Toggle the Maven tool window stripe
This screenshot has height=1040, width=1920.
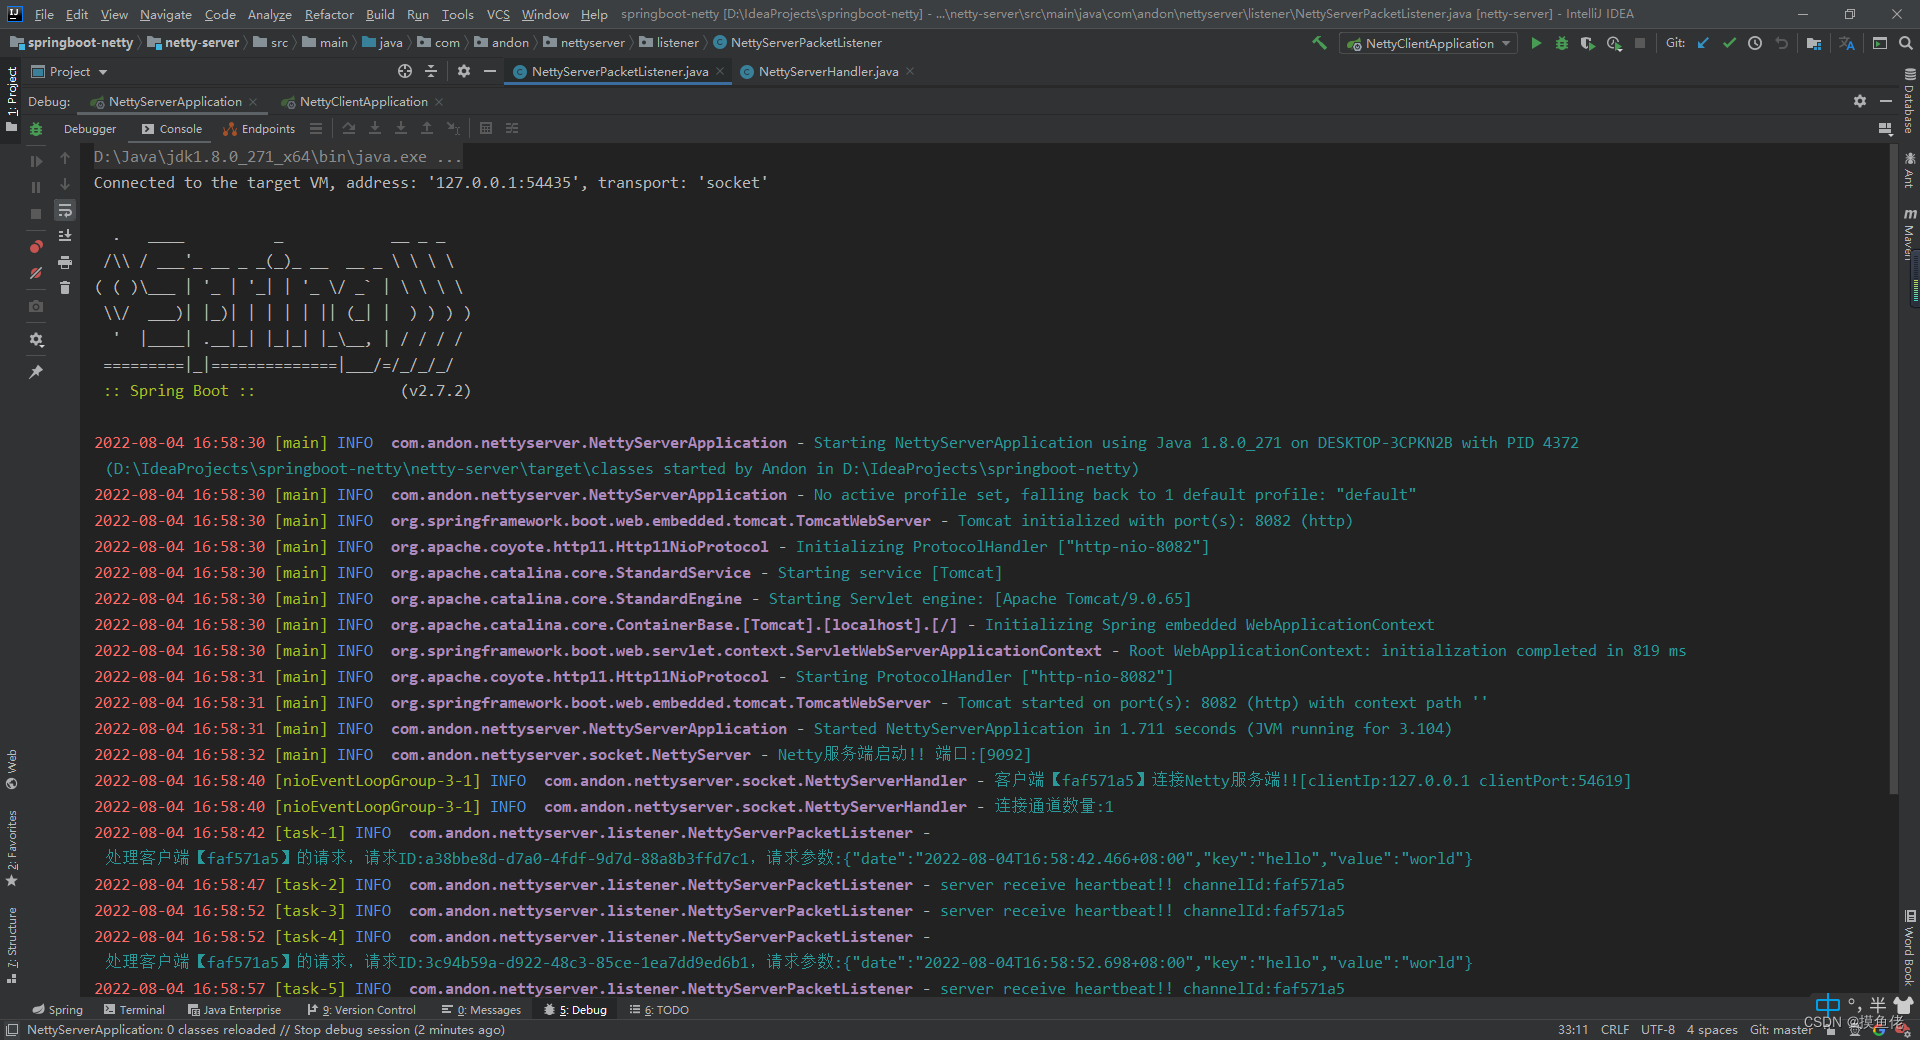[x=1909, y=234]
